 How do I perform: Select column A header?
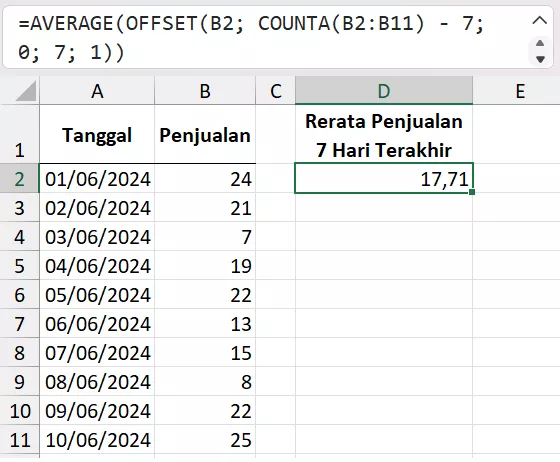(97, 91)
